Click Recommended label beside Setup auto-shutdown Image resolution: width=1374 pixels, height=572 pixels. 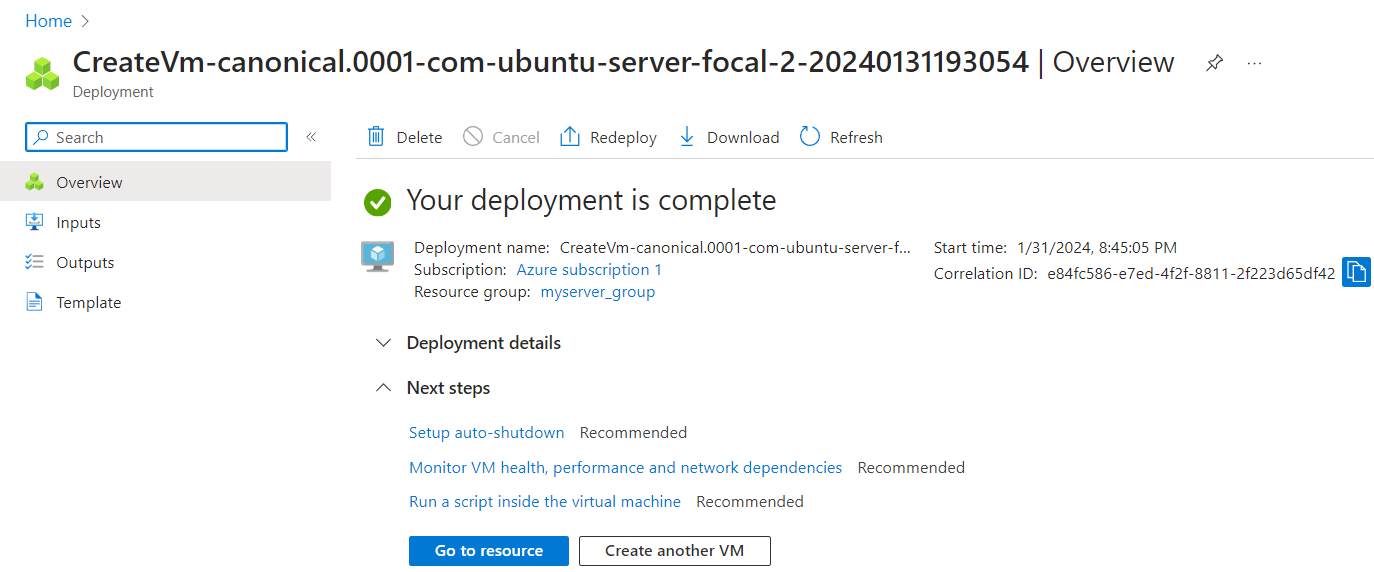point(633,433)
